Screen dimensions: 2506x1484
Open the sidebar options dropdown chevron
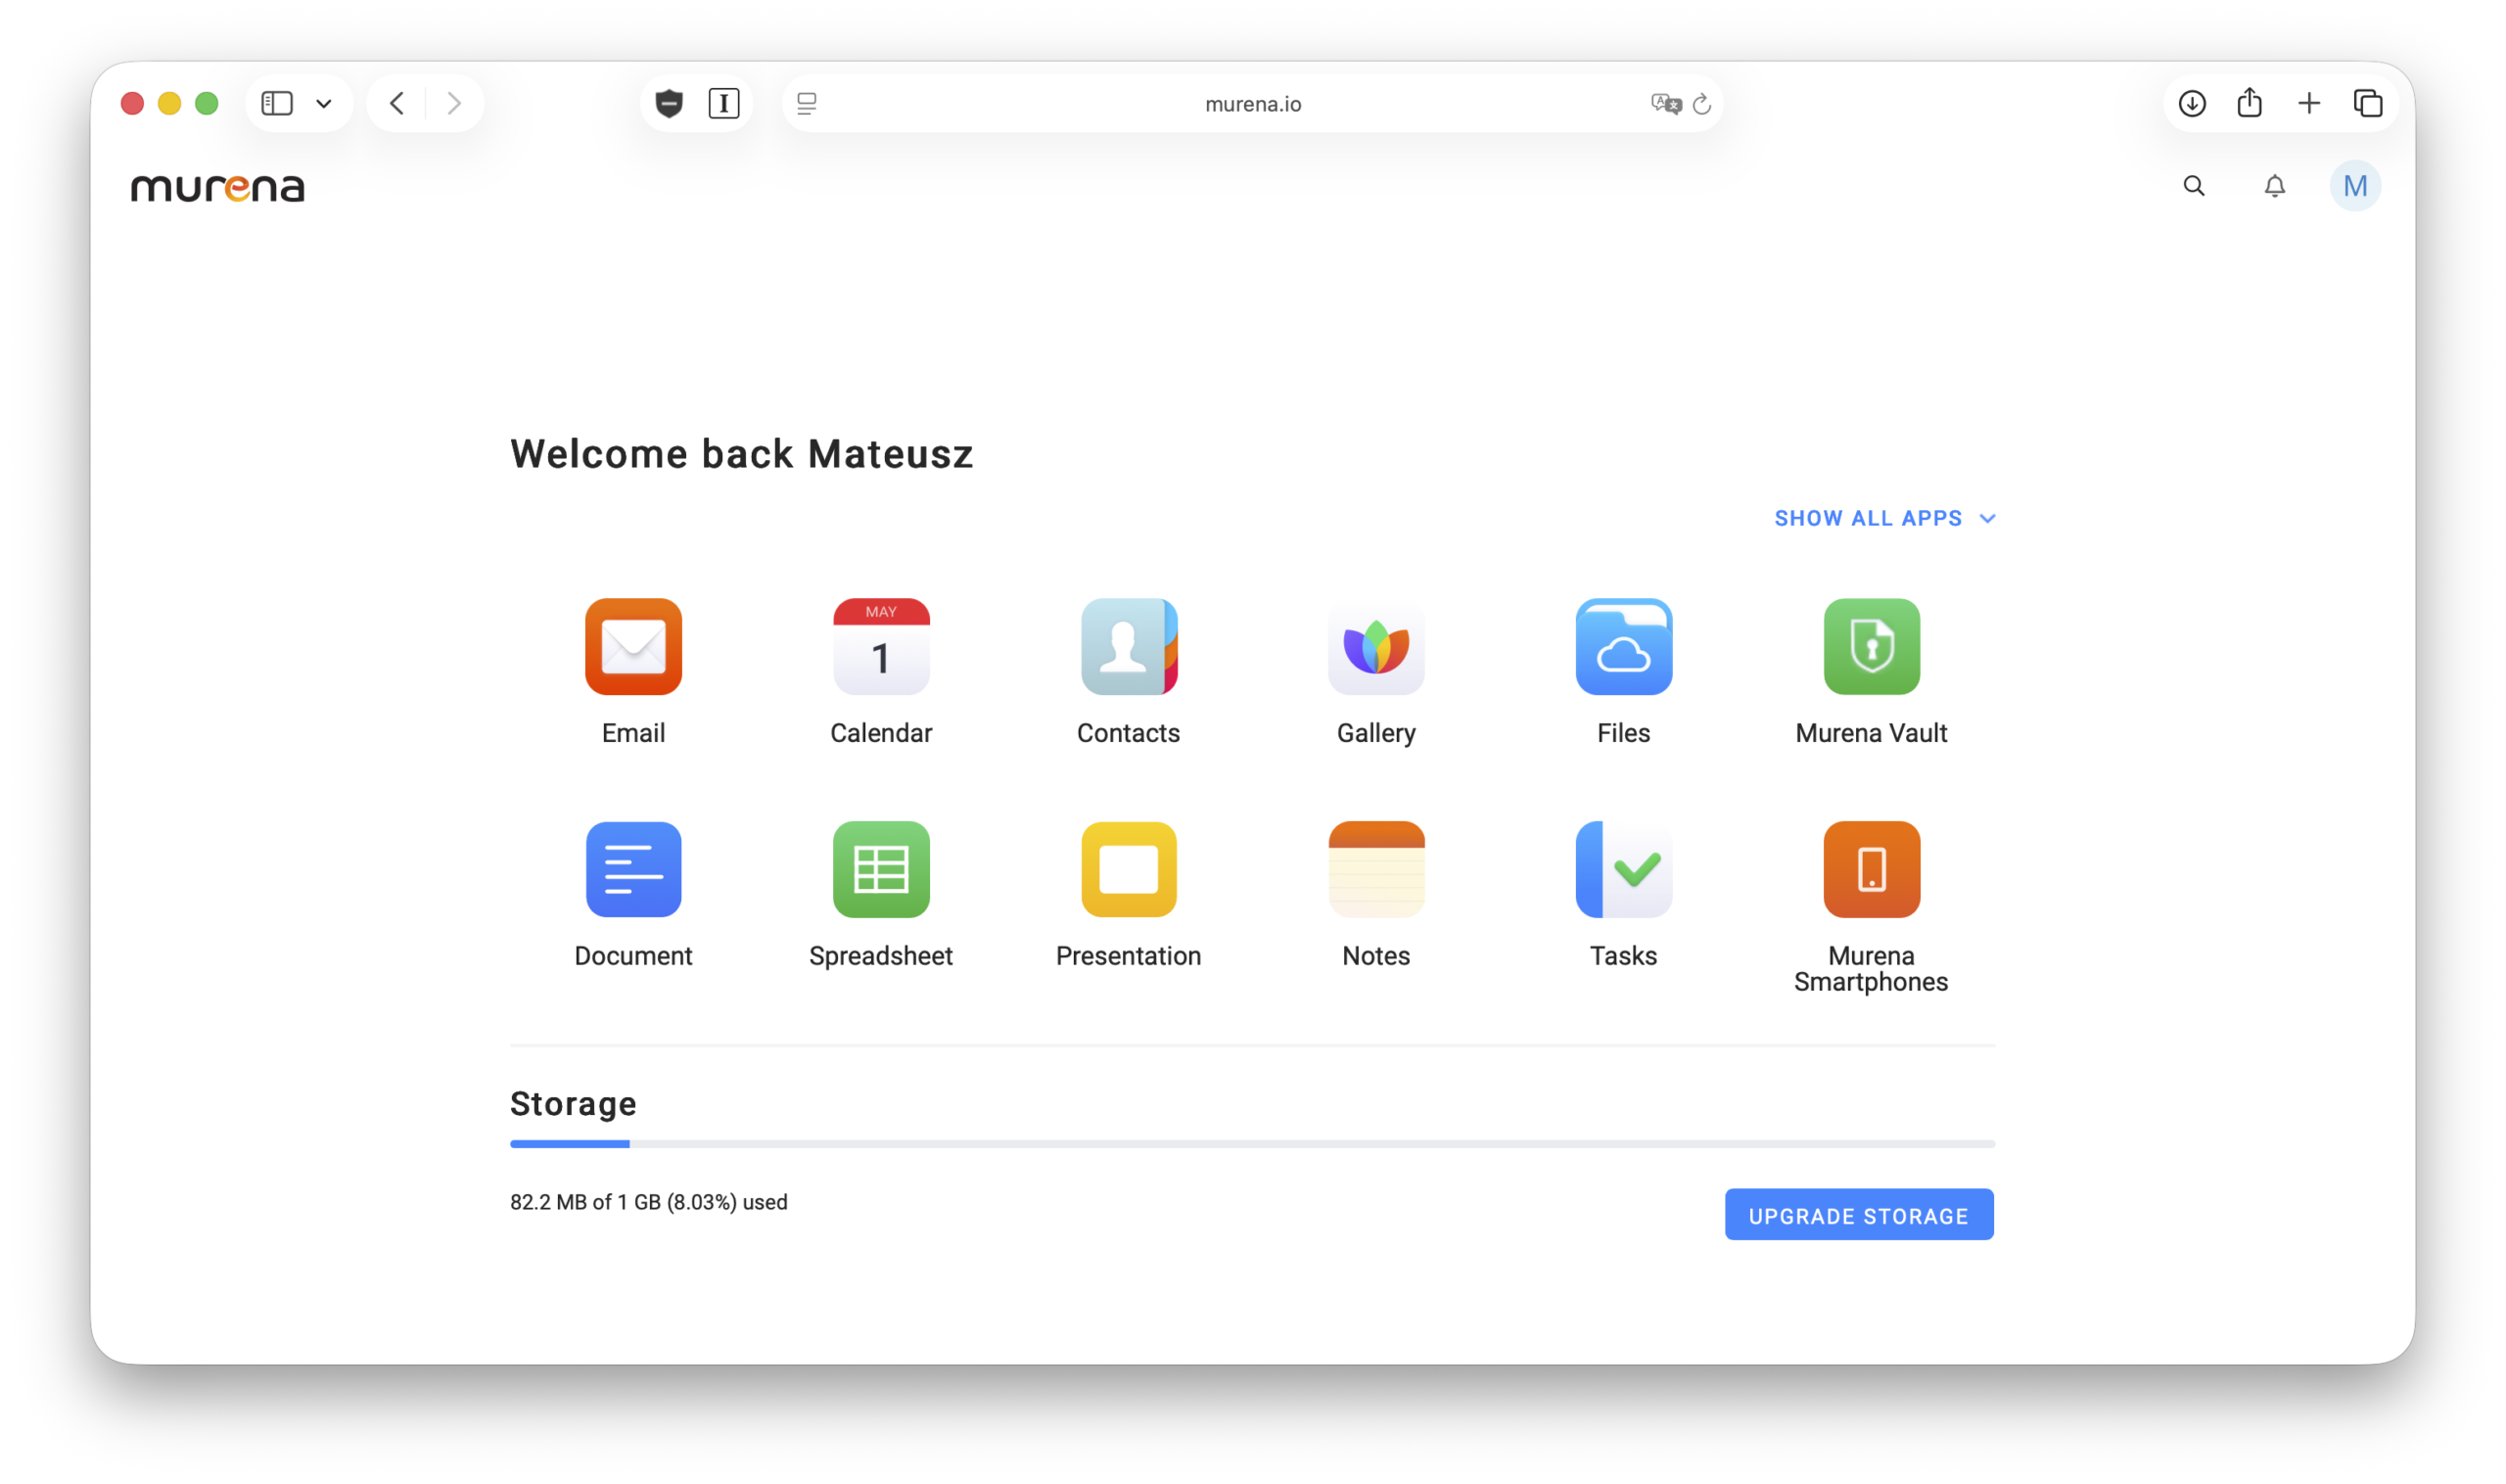pos(323,103)
